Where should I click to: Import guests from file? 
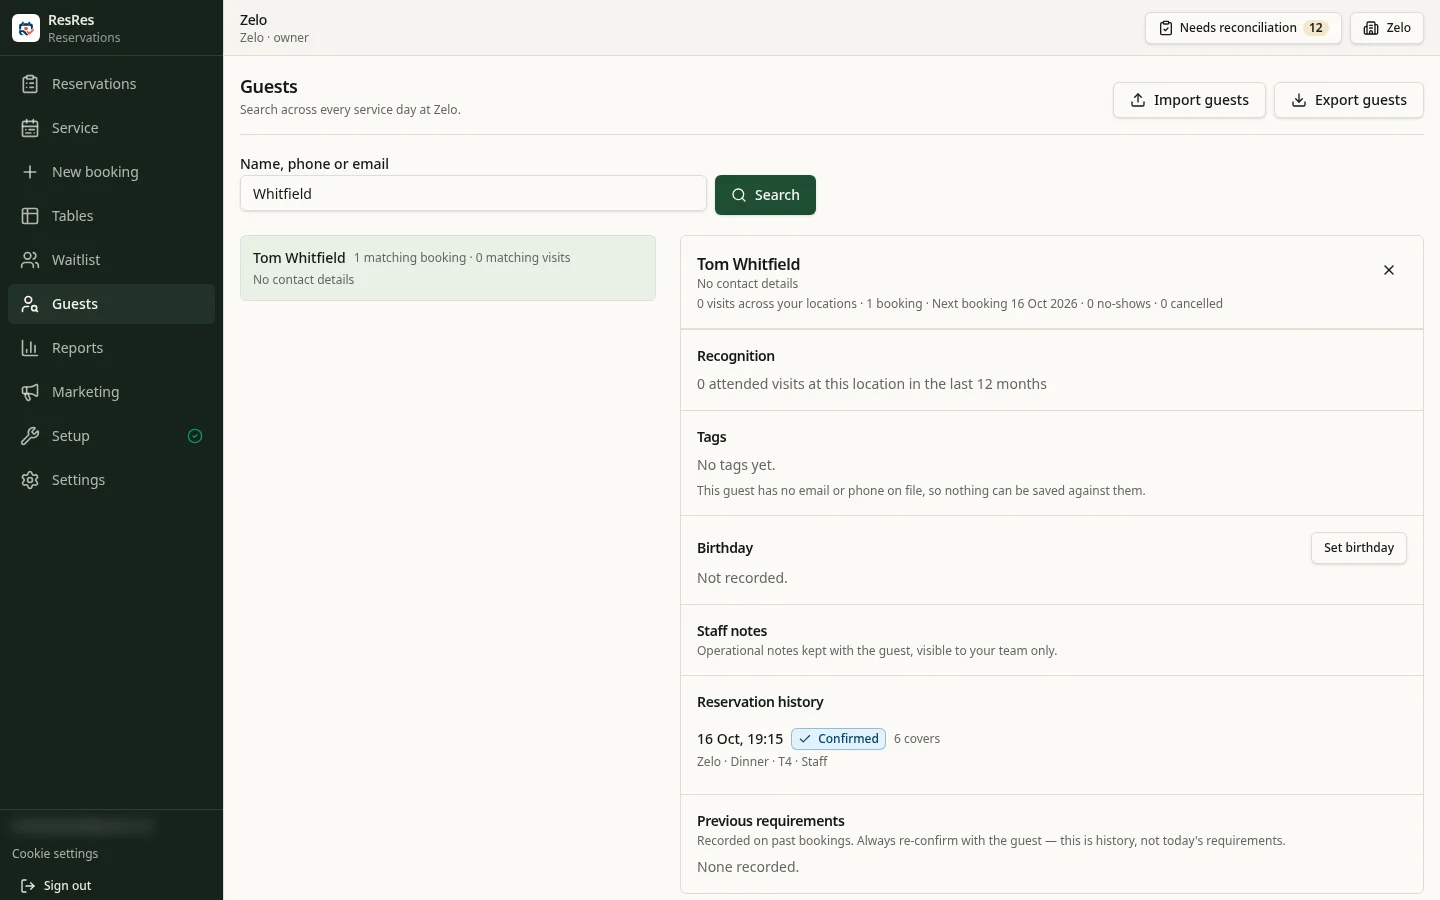click(1189, 100)
